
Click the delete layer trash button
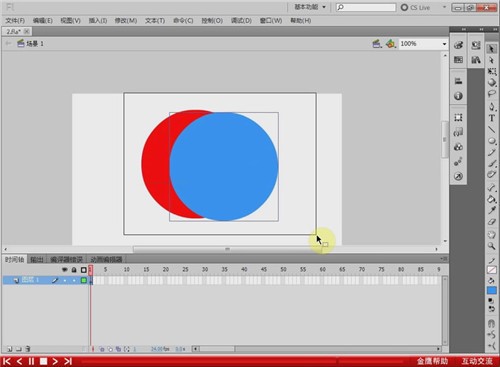28,349
